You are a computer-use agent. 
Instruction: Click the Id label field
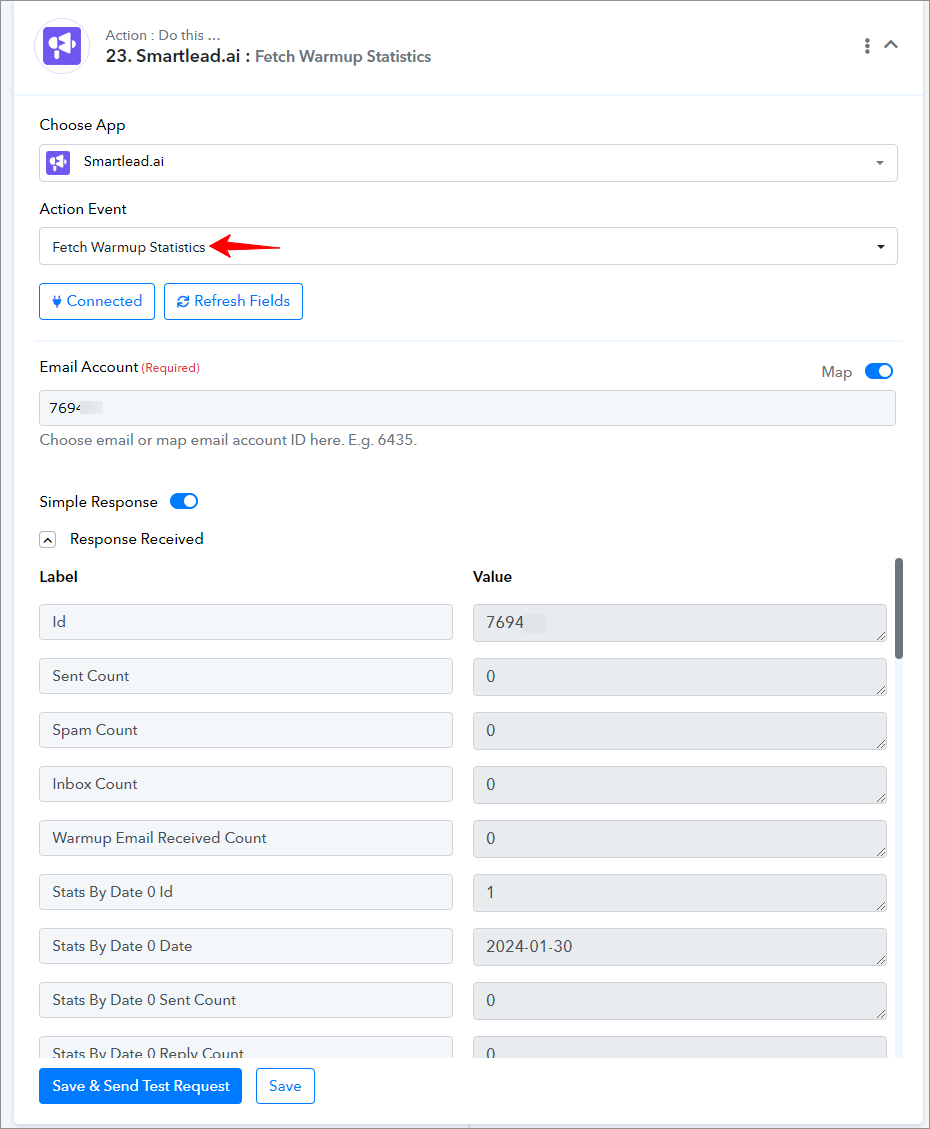pos(246,622)
